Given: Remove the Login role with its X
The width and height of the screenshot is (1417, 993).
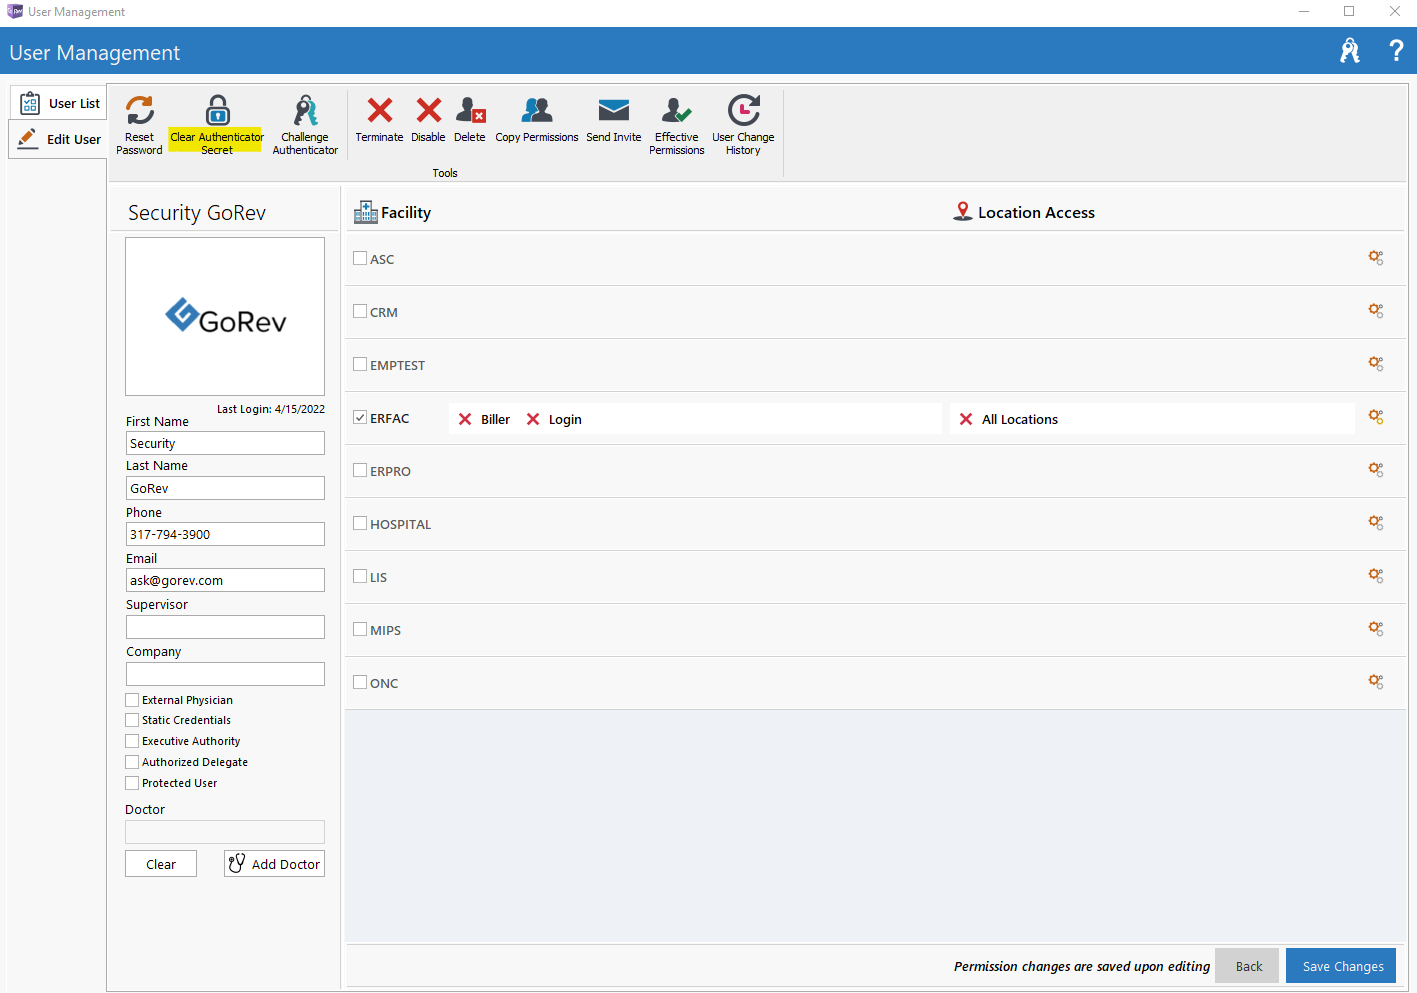Looking at the screenshot, I should click(533, 419).
